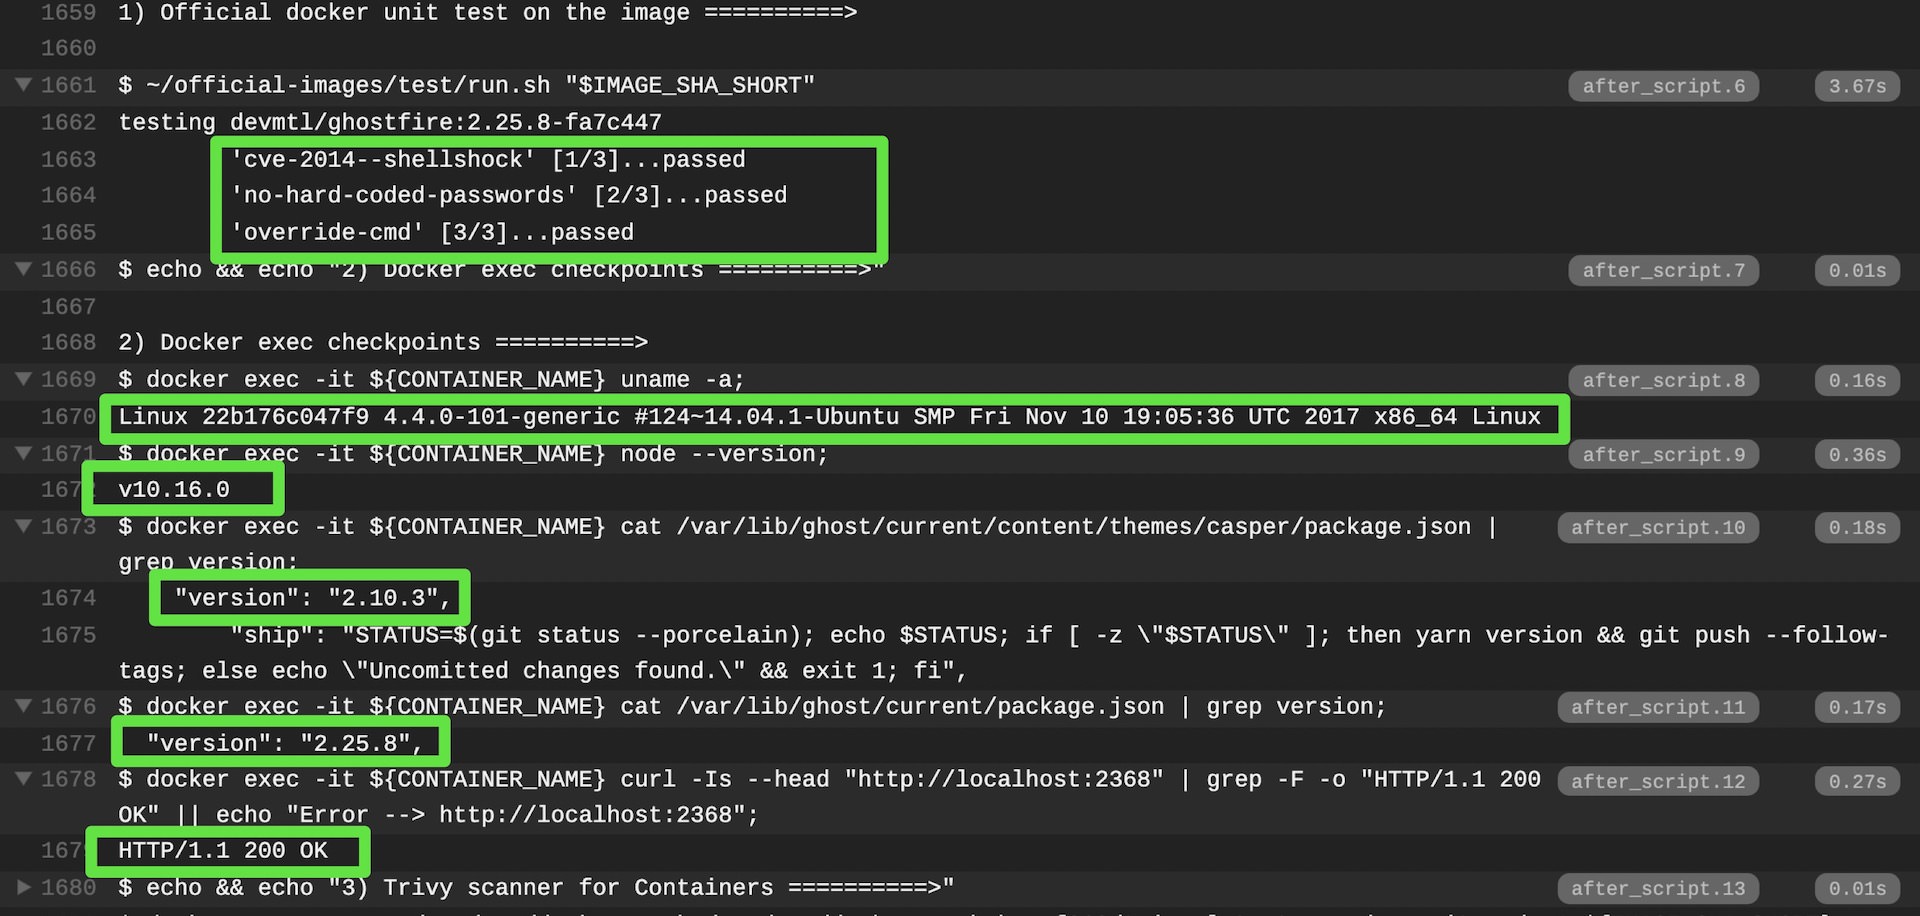Viewport: 1920px width, 916px height.
Task: Click the 0.18s duration badge
Action: [x=1857, y=527]
